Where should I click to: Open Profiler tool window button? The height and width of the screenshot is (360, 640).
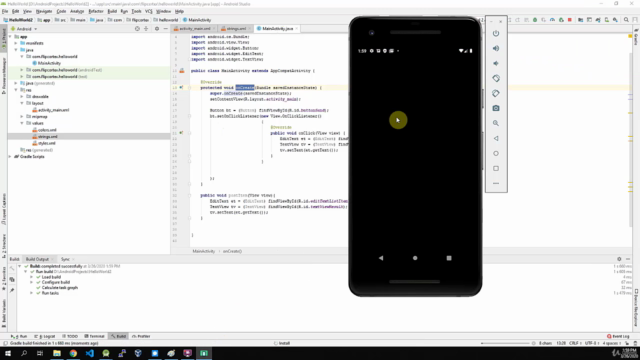141,336
